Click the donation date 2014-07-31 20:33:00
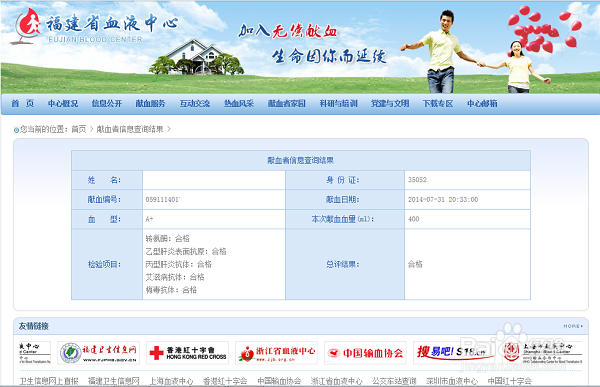600x387 pixels. tap(443, 199)
